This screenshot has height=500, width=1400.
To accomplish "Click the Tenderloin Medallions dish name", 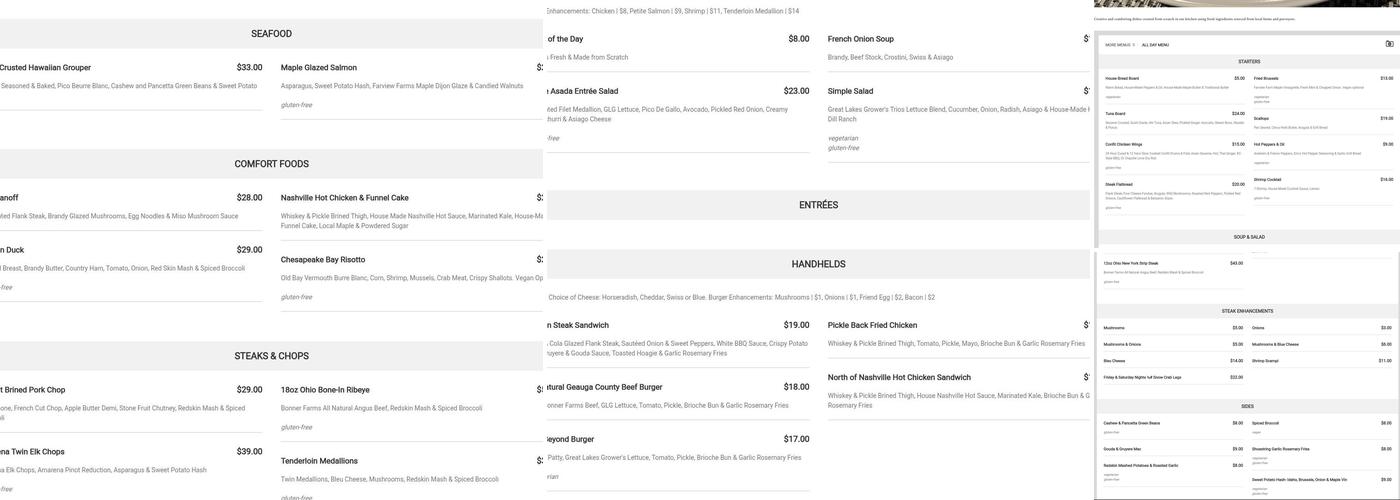I will pyautogui.click(x=318, y=461).
